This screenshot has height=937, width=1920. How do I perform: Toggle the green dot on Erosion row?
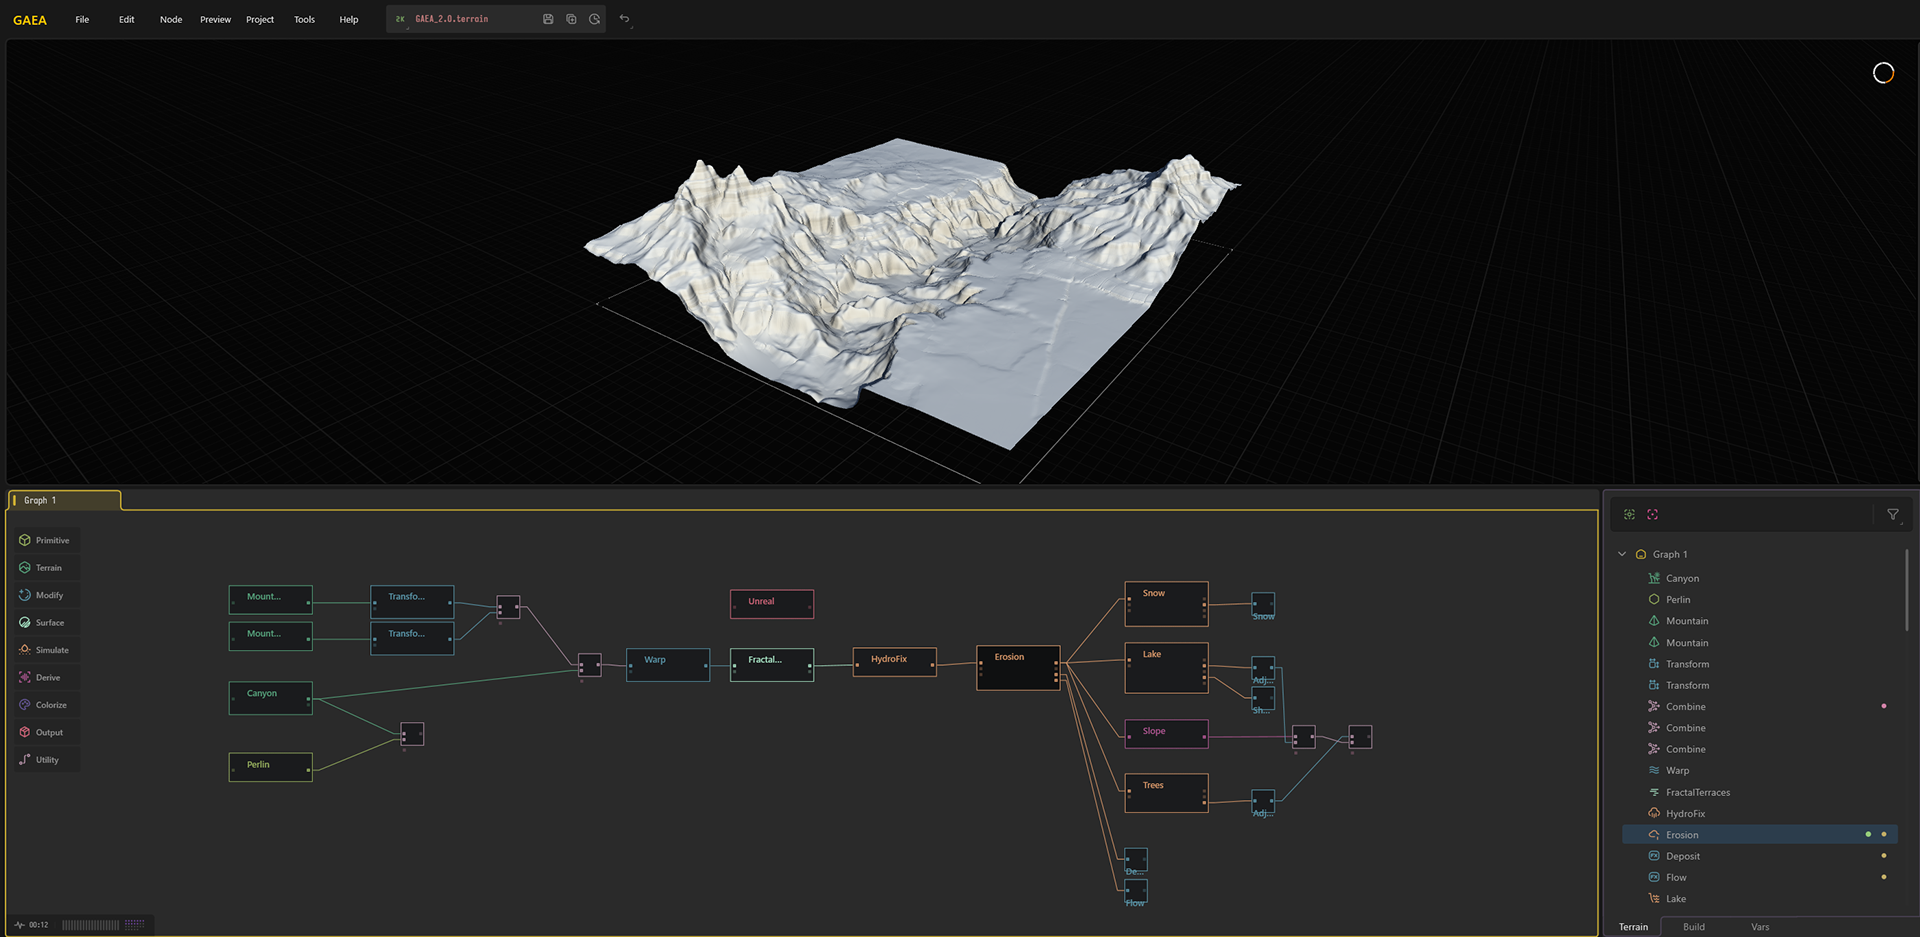click(x=1868, y=835)
